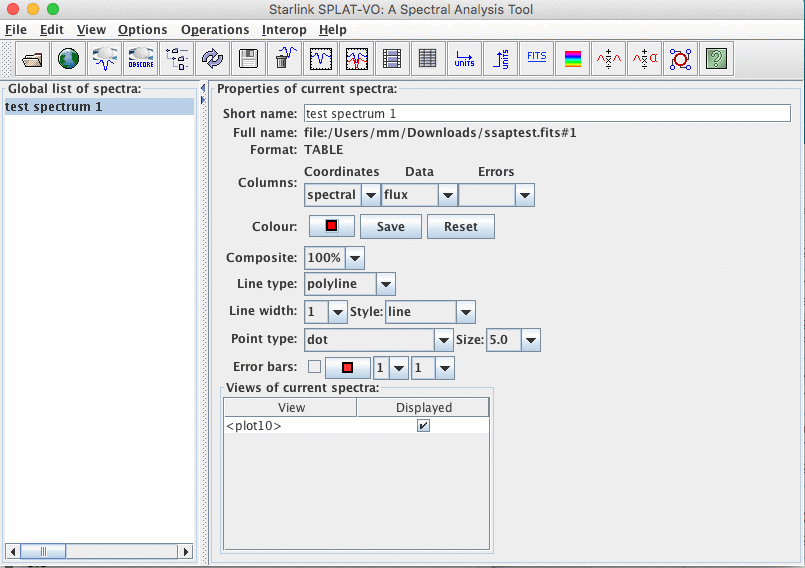The height and width of the screenshot is (568, 805).
Task: Open the Edit menu
Action: [x=52, y=30]
